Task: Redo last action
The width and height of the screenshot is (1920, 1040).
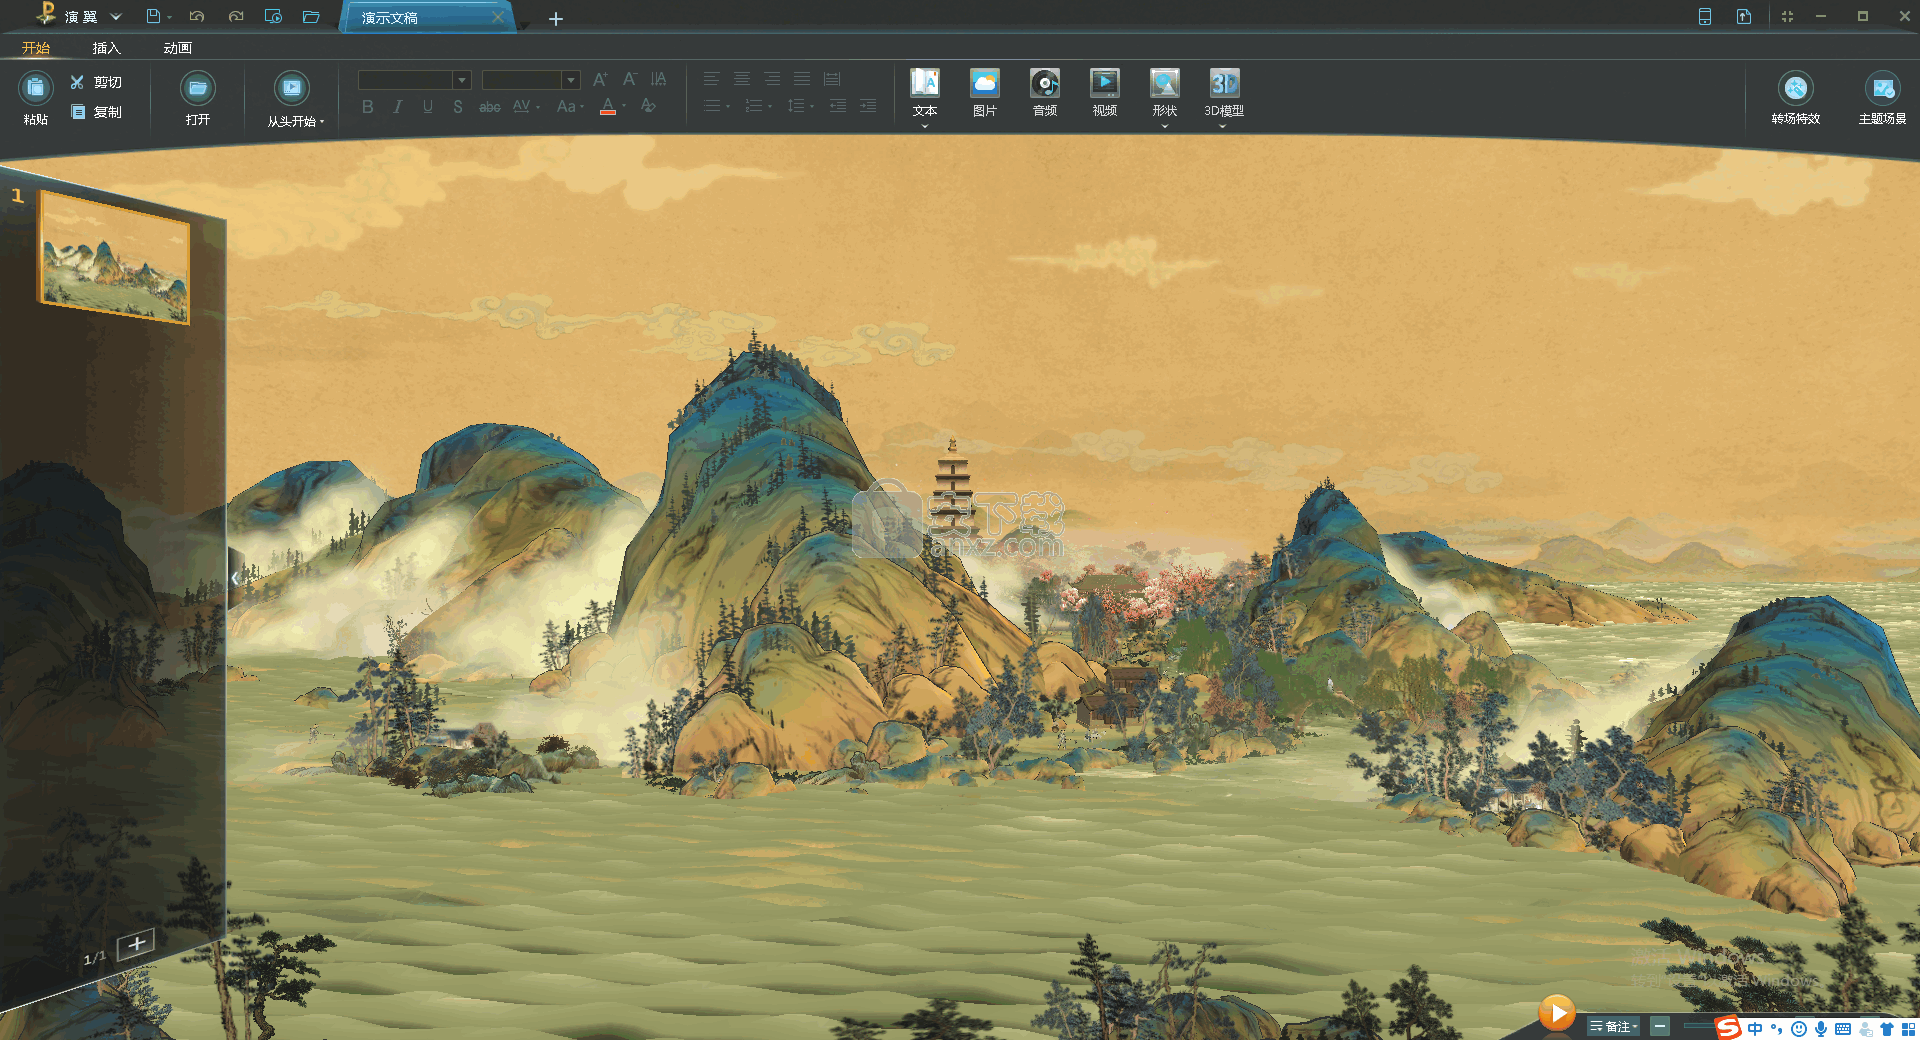Action: (236, 16)
